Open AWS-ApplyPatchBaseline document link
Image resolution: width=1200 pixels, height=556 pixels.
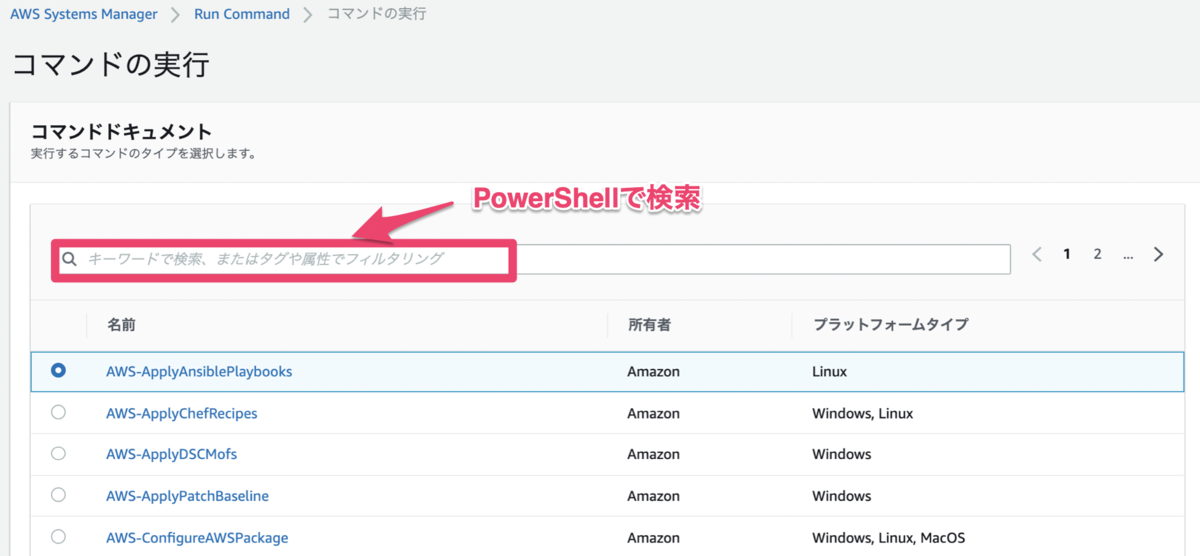tap(187, 496)
